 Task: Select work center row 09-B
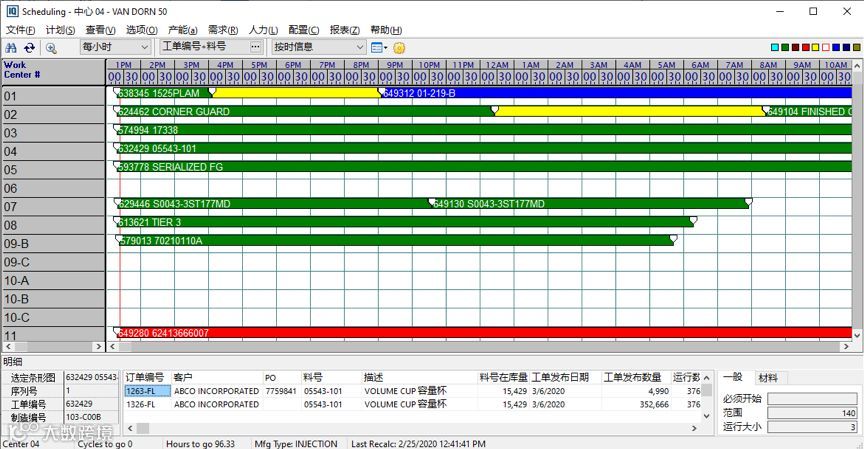point(53,244)
